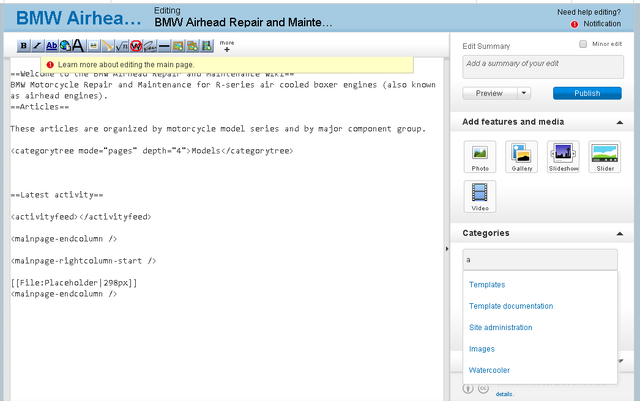Place cursor in the activityfeed tag line
The height and width of the screenshot is (401, 640).
click(x=81, y=217)
